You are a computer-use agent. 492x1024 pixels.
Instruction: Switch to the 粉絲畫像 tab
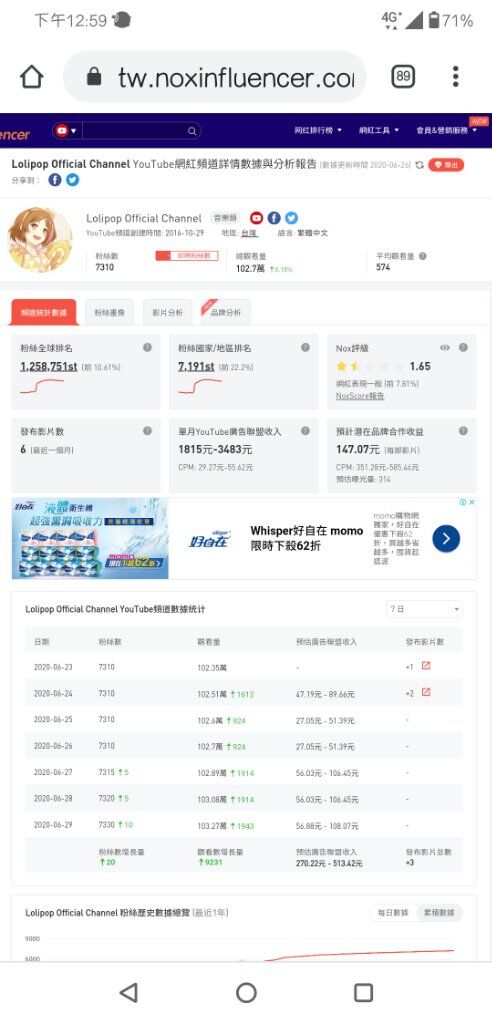(109, 313)
